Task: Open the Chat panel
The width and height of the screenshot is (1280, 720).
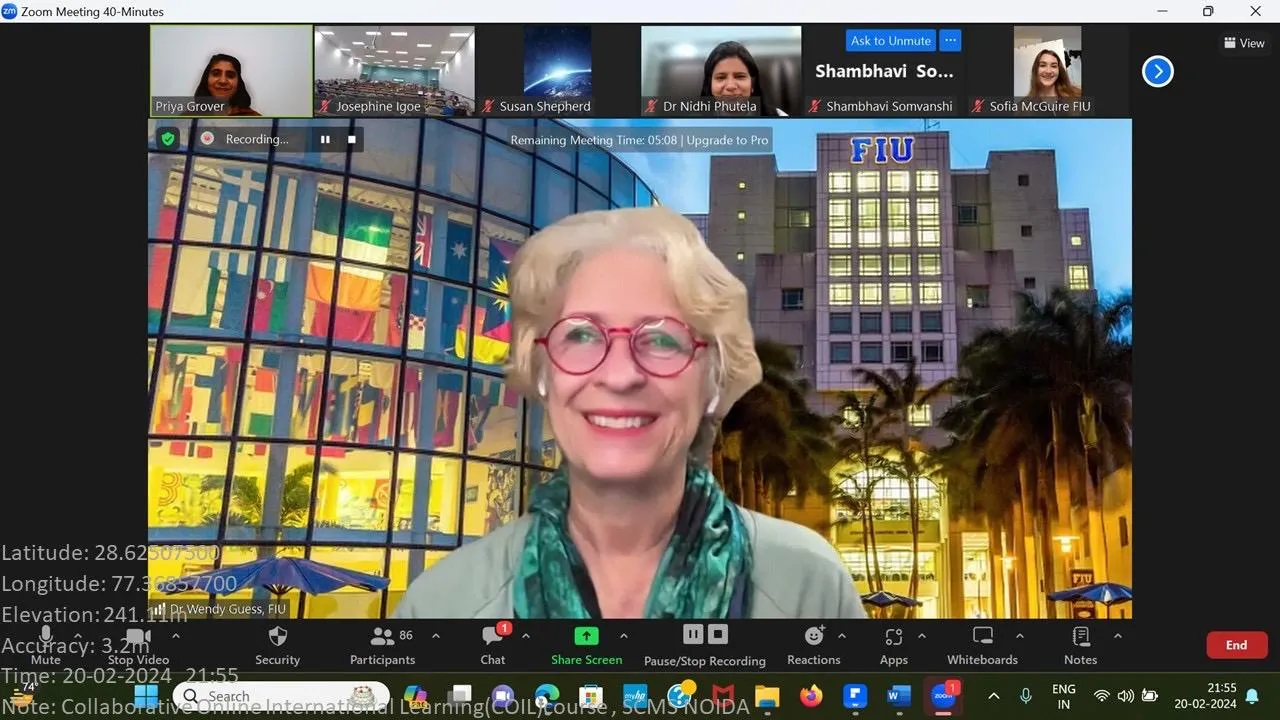Action: click(493, 645)
